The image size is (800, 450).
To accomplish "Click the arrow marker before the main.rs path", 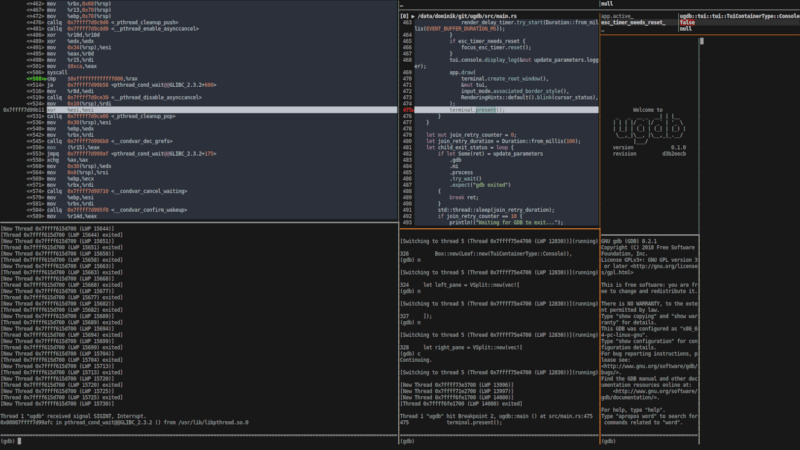I will tap(413, 16).
